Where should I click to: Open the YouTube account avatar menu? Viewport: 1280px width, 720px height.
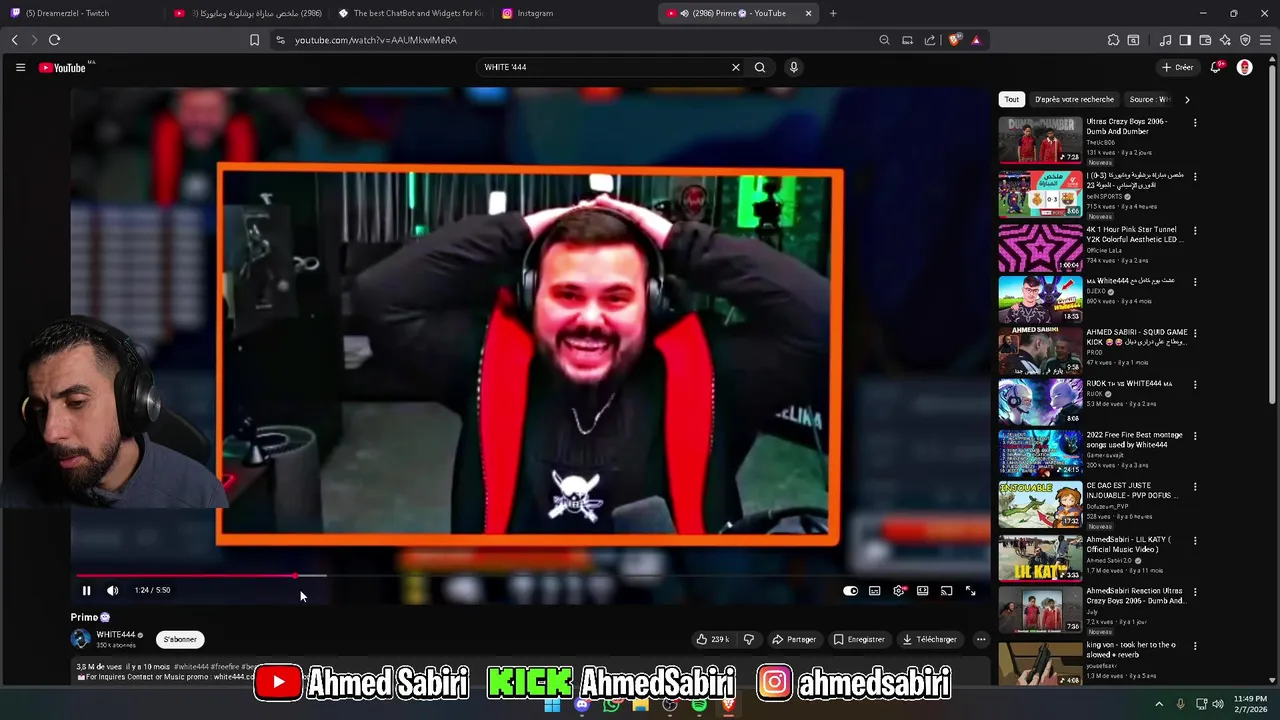(x=1245, y=67)
